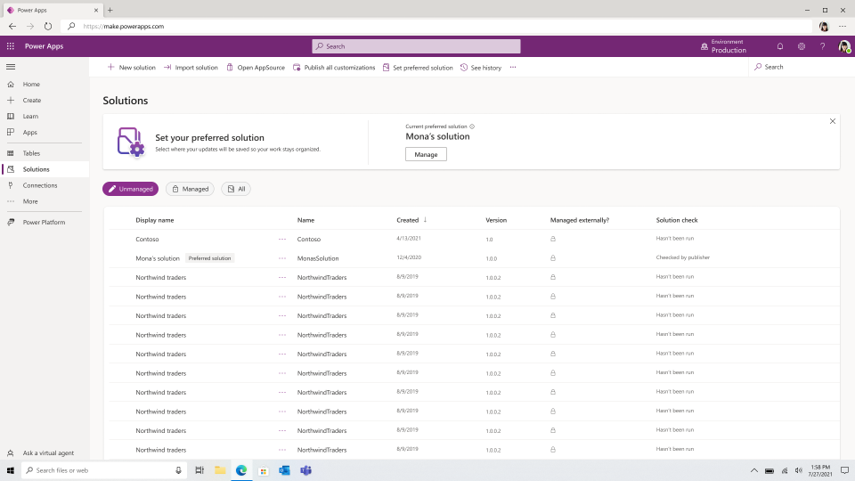
Task: Select the Unmanaged filter pill
Action: pos(130,189)
